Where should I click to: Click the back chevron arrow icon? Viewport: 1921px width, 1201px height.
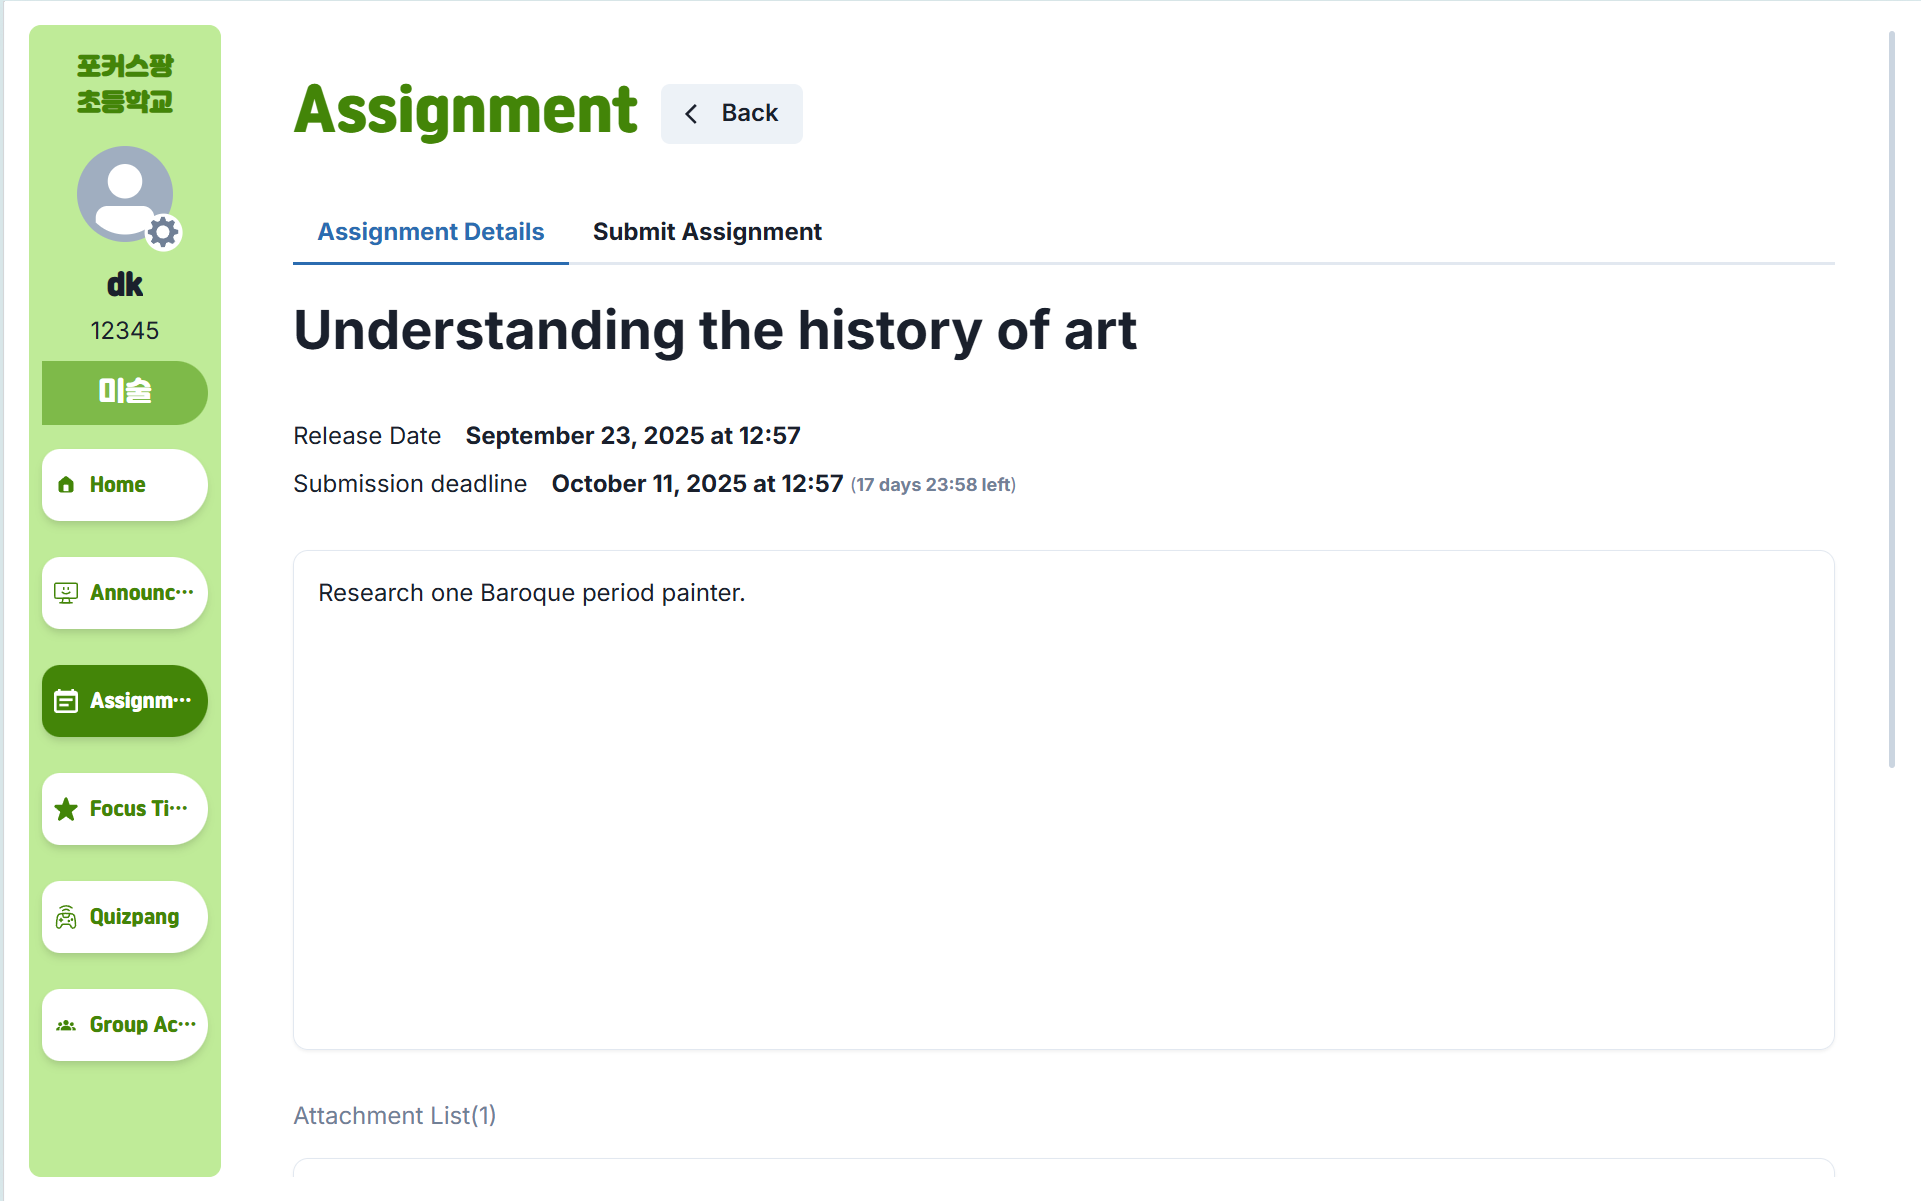point(691,114)
